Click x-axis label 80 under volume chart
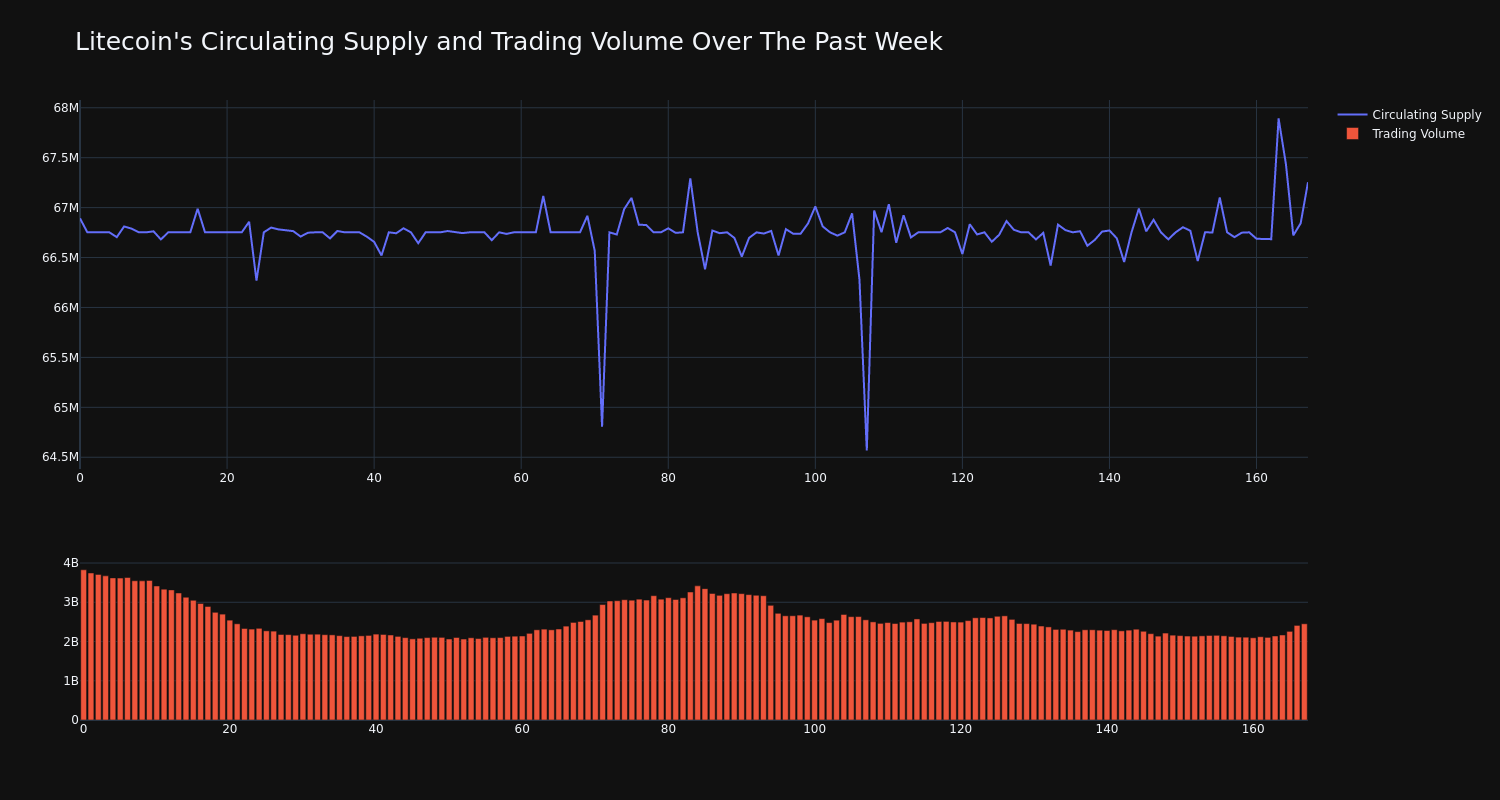Screen dimensions: 1500x800 point(668,729)
